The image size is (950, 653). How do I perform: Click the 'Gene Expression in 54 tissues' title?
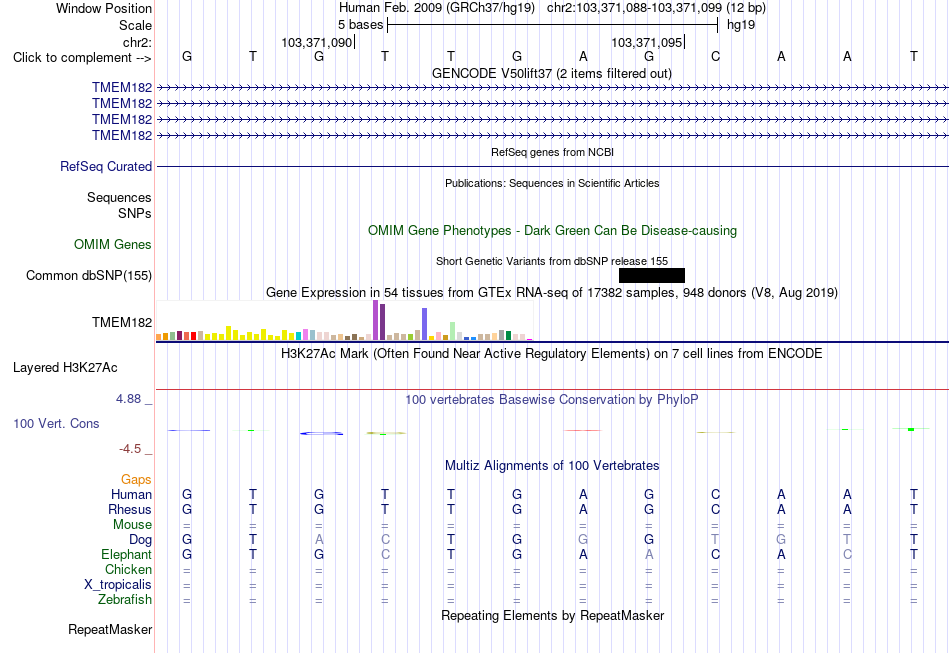click(x=552, y=293)
